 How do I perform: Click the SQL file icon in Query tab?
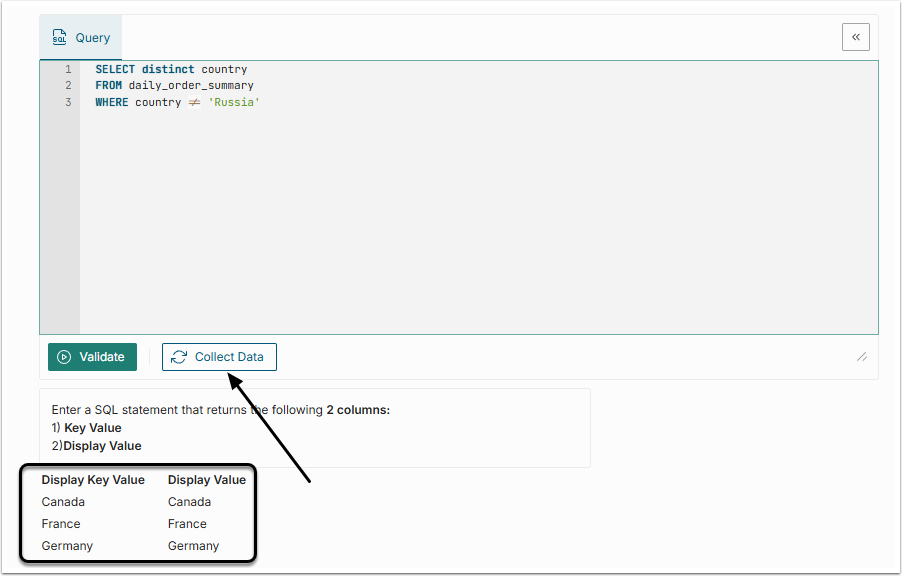coord(59,37)
